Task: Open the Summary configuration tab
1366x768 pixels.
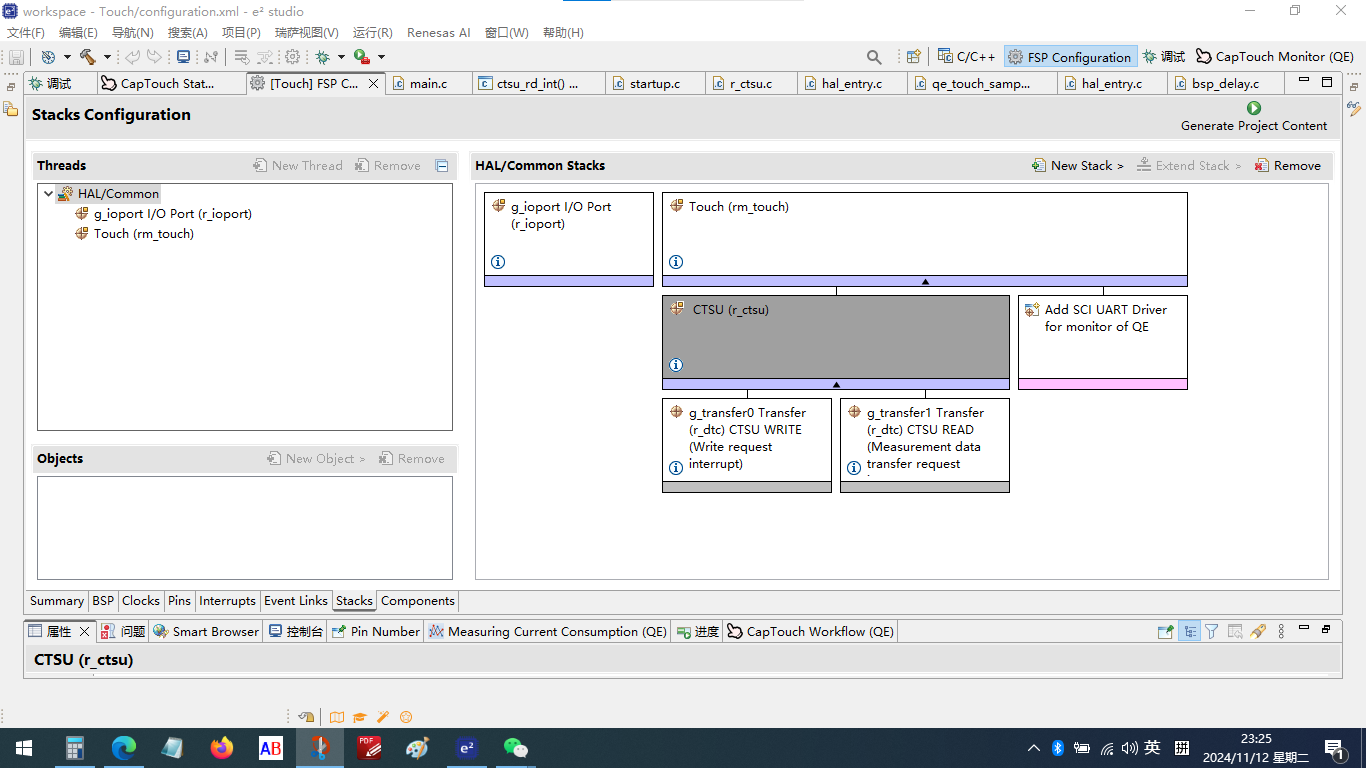Action: [x=56, y=601]
